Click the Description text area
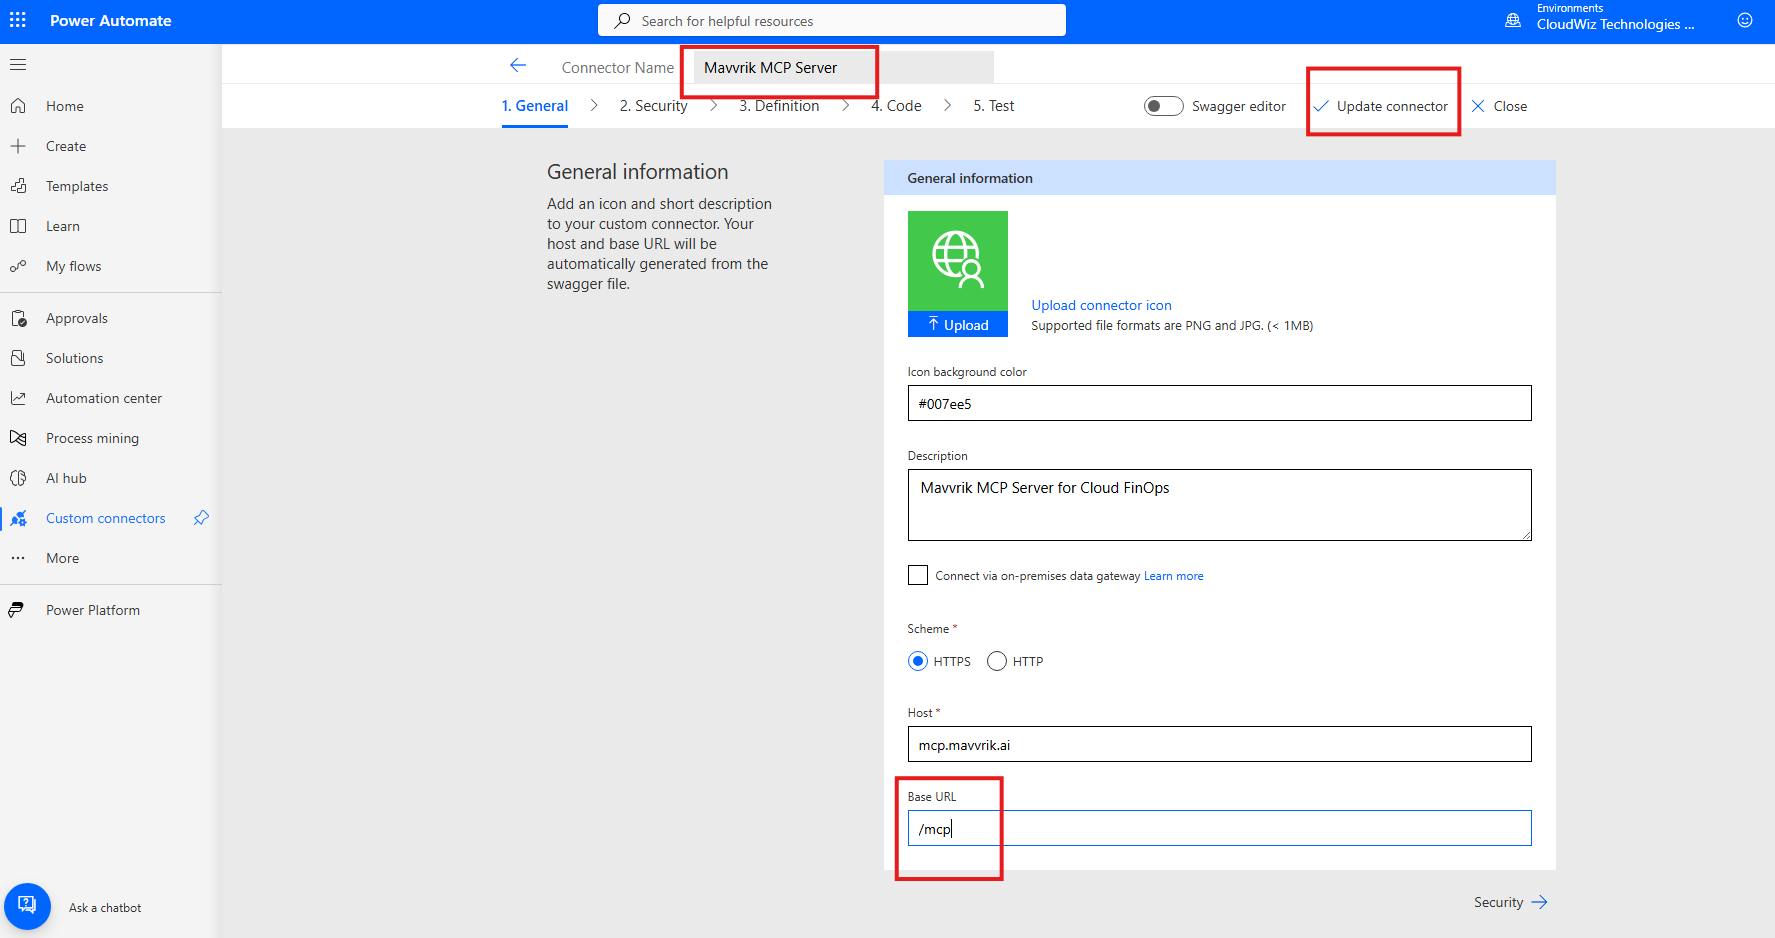1775x938 pixels. pyautogui.click(x=1219, y=505)
